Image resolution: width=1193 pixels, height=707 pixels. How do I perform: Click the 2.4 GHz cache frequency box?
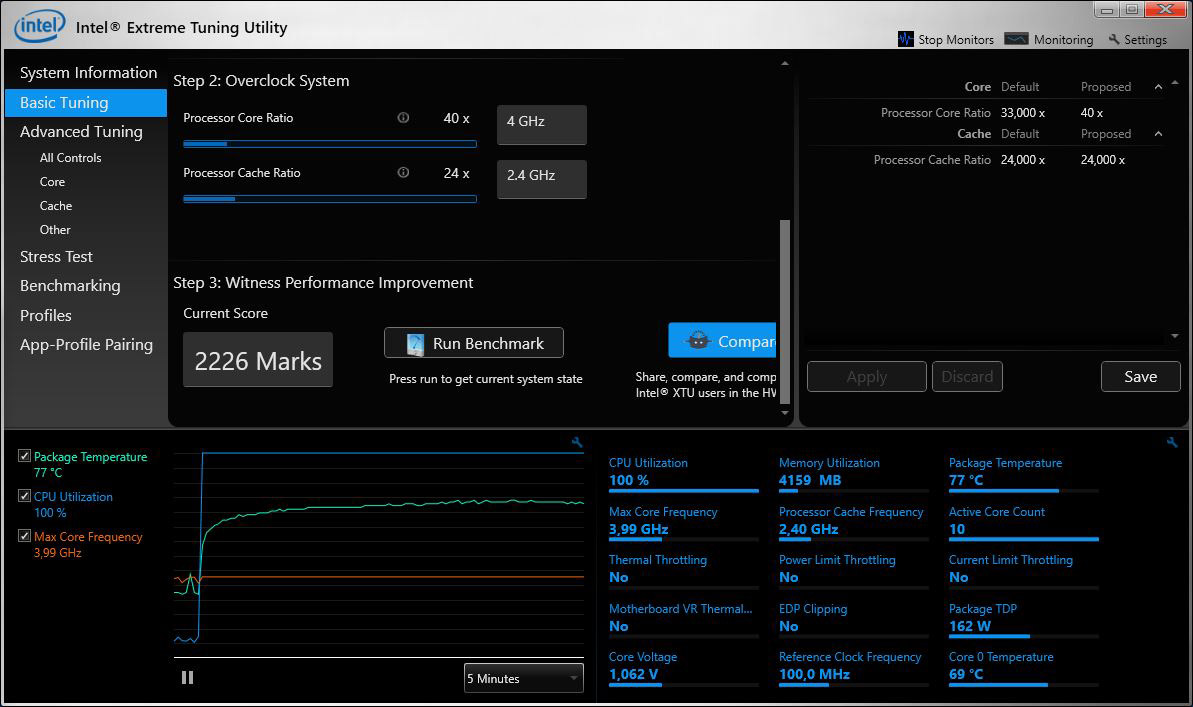pyautogui.click(x=542, y=179)
